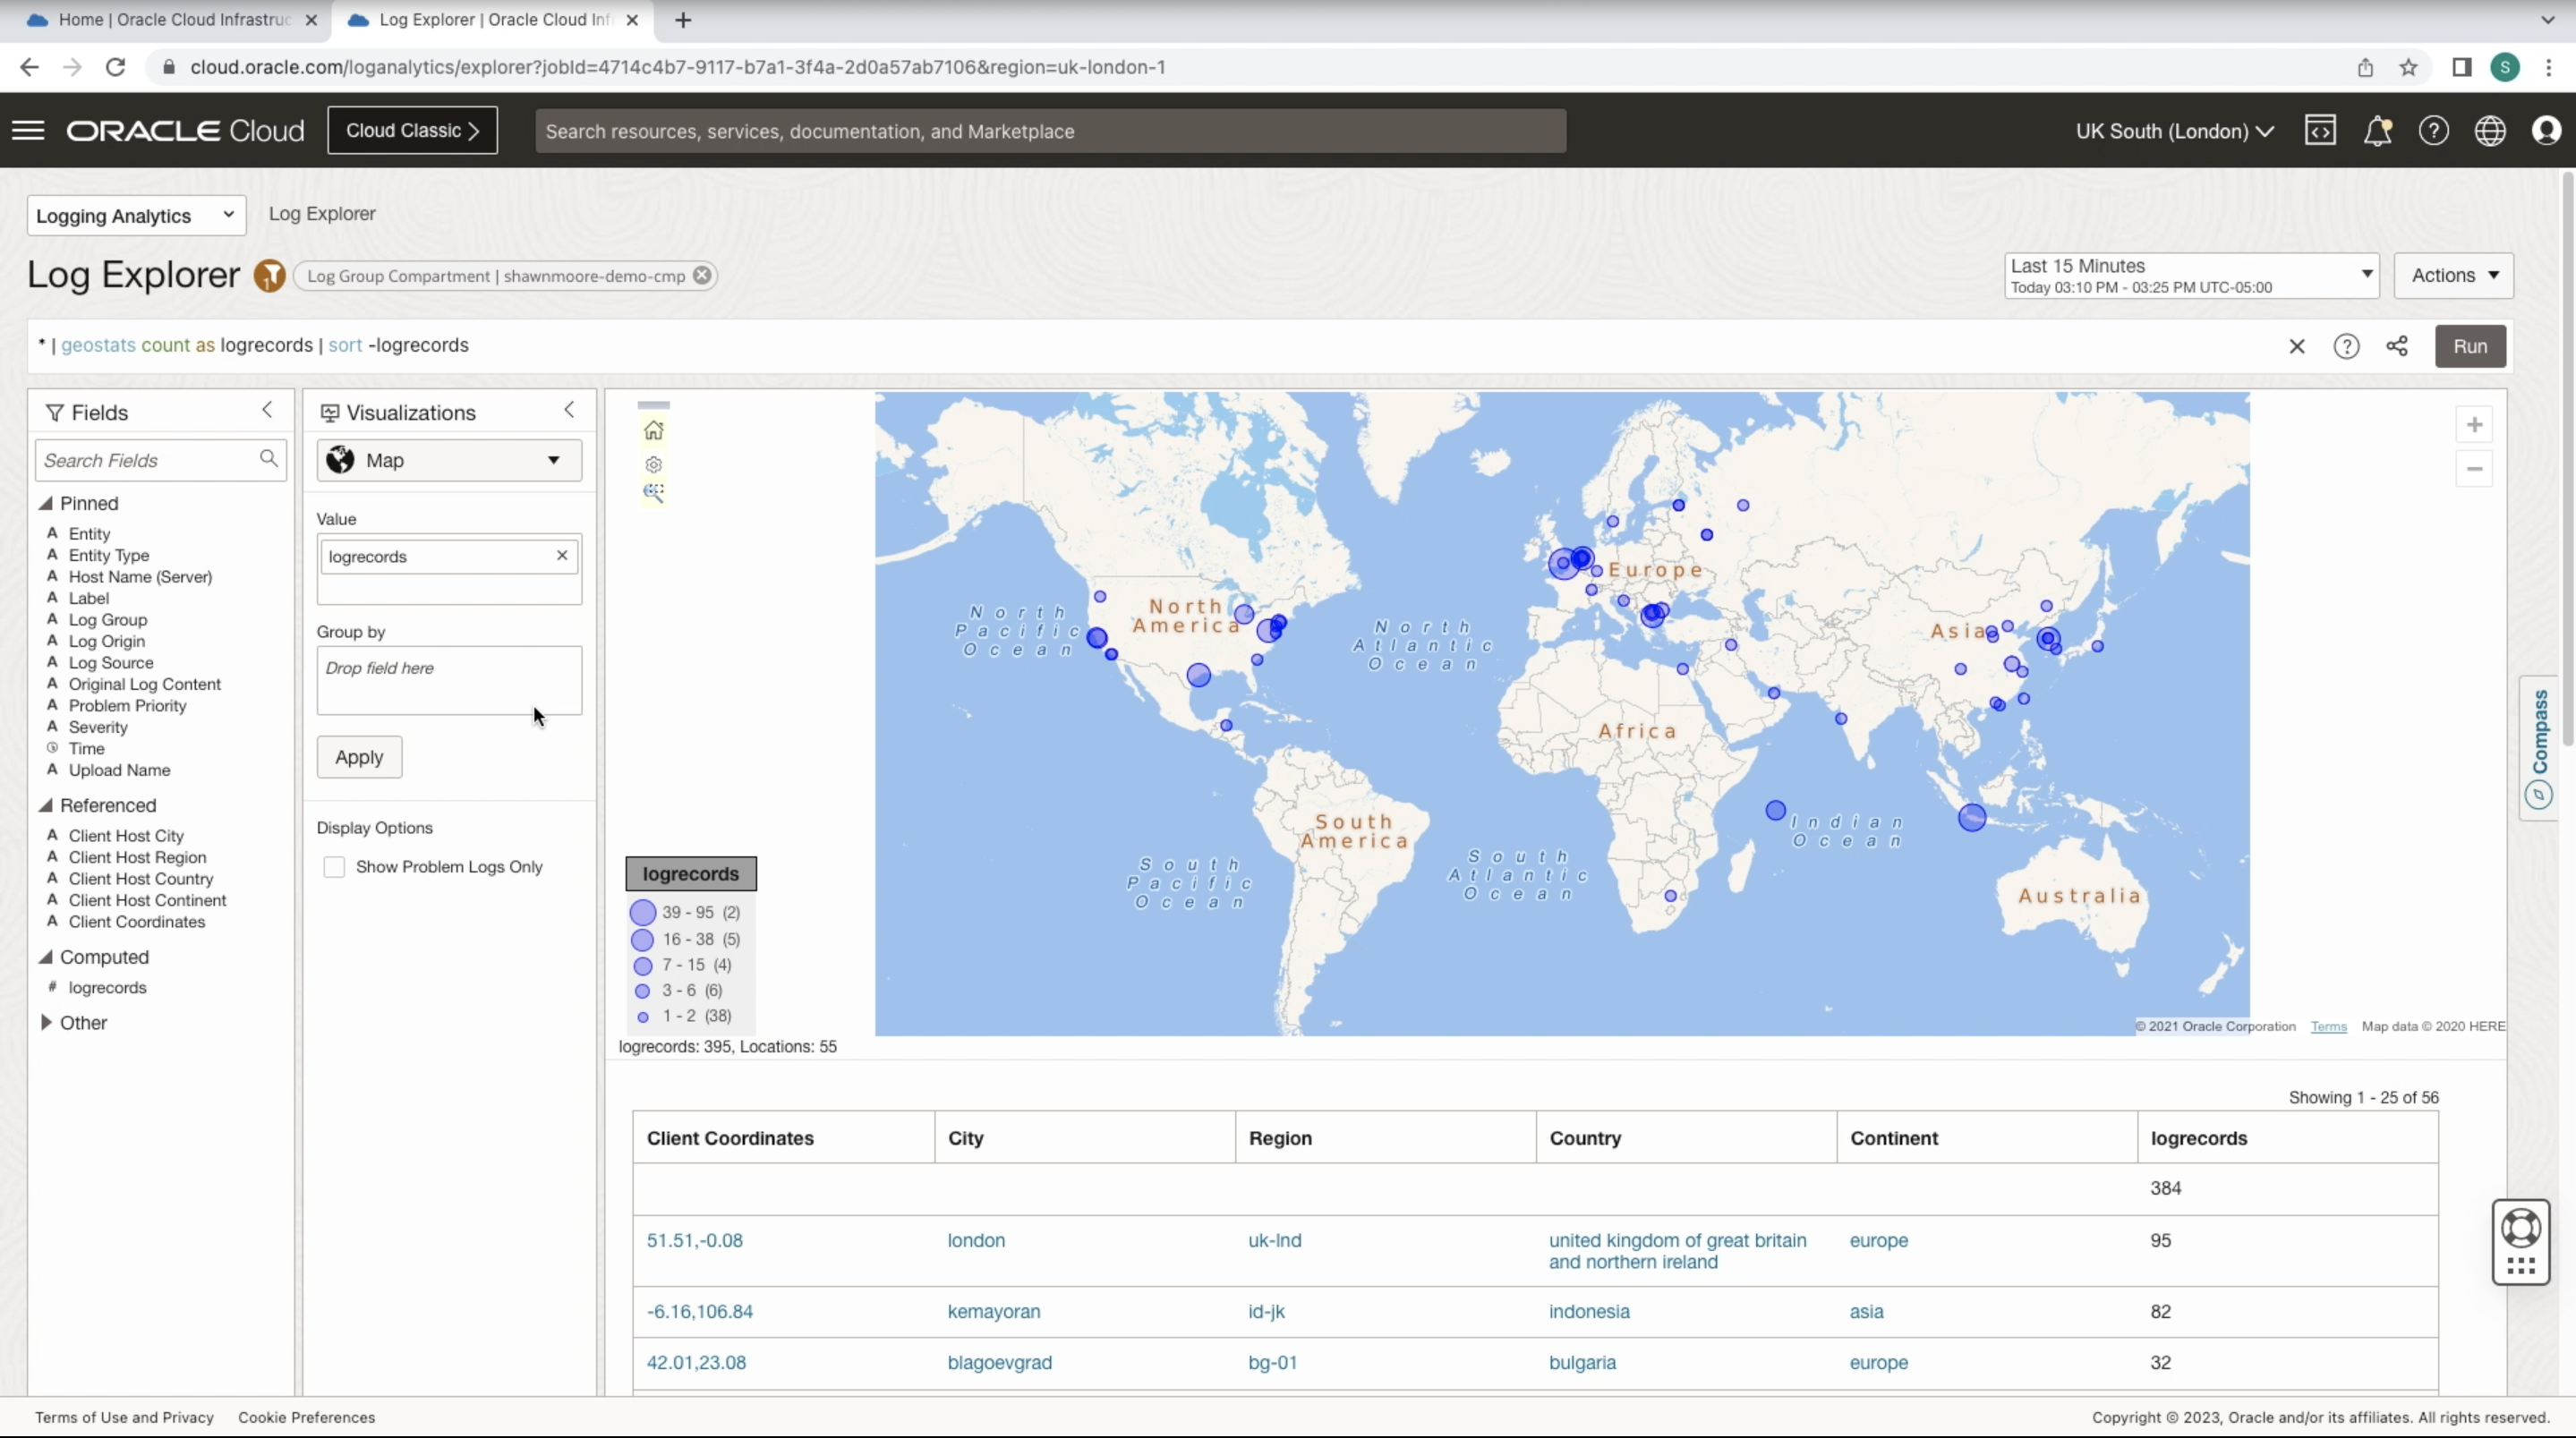The height and width of the screenshot is (1438, 2576).
Task: Open the Map visualization type dropdown
Action: (448, 460)
